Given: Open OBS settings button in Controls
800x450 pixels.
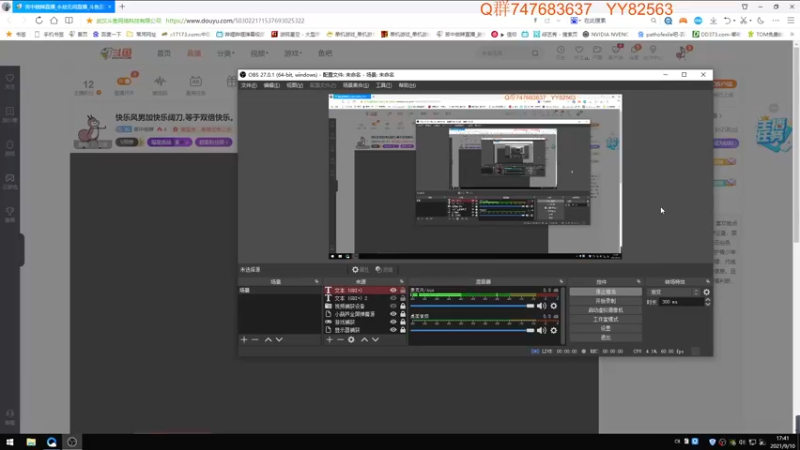Looking at the screenshot, I should (606, 329).
